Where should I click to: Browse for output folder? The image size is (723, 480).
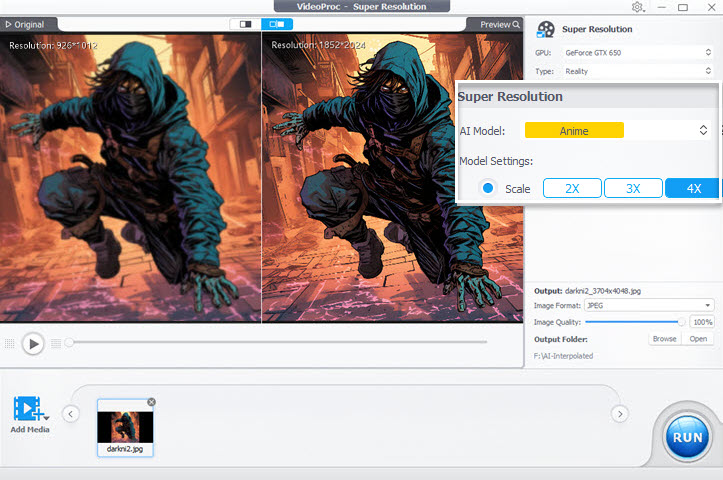tap(664, 339)
